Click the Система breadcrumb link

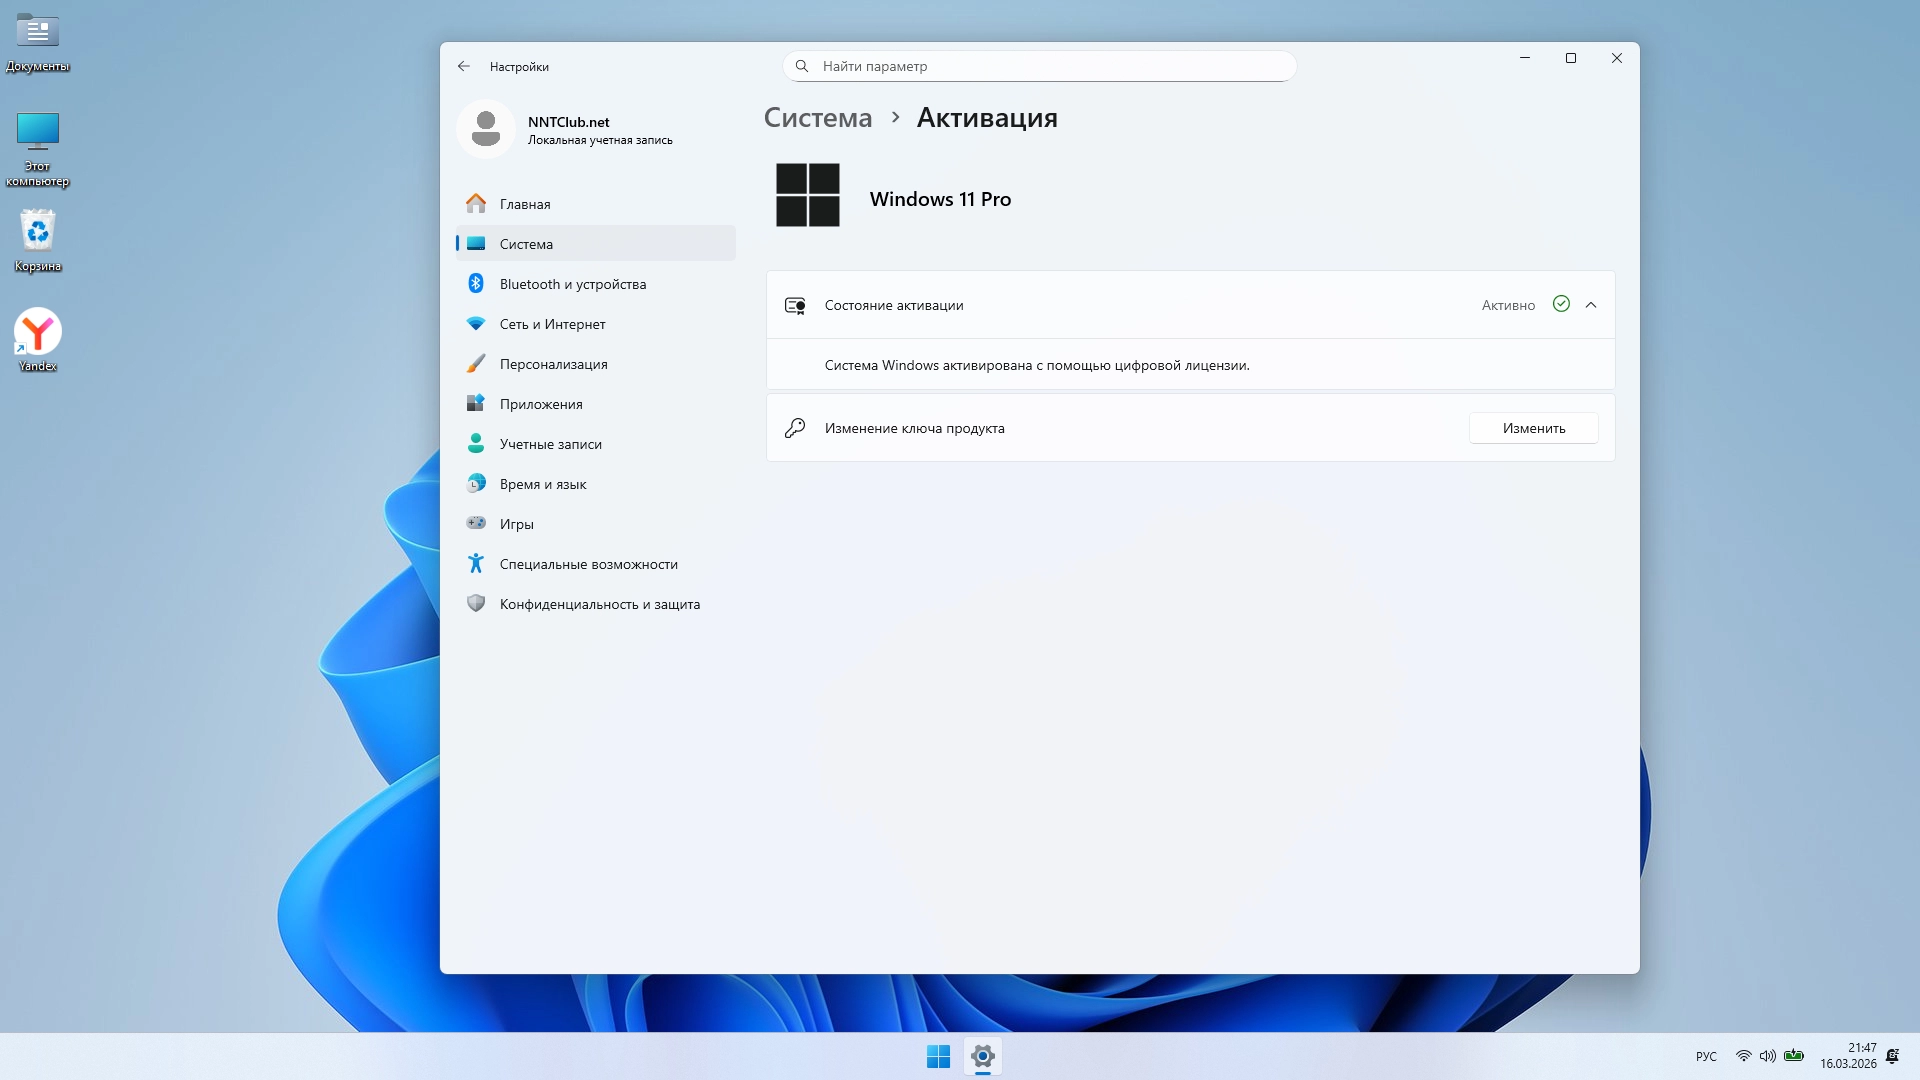(x=817, y=118)
